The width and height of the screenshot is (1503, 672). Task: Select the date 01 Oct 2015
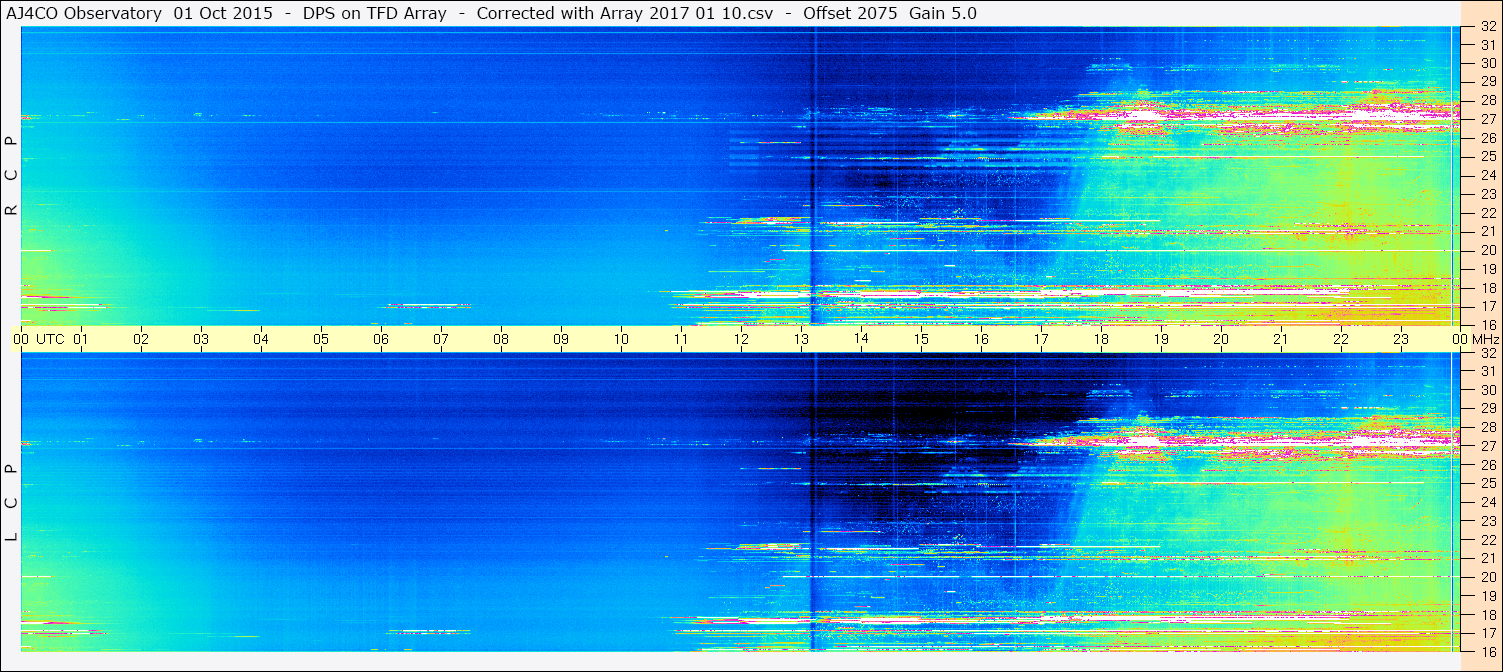pyautogui.click(x=222, y=14)
